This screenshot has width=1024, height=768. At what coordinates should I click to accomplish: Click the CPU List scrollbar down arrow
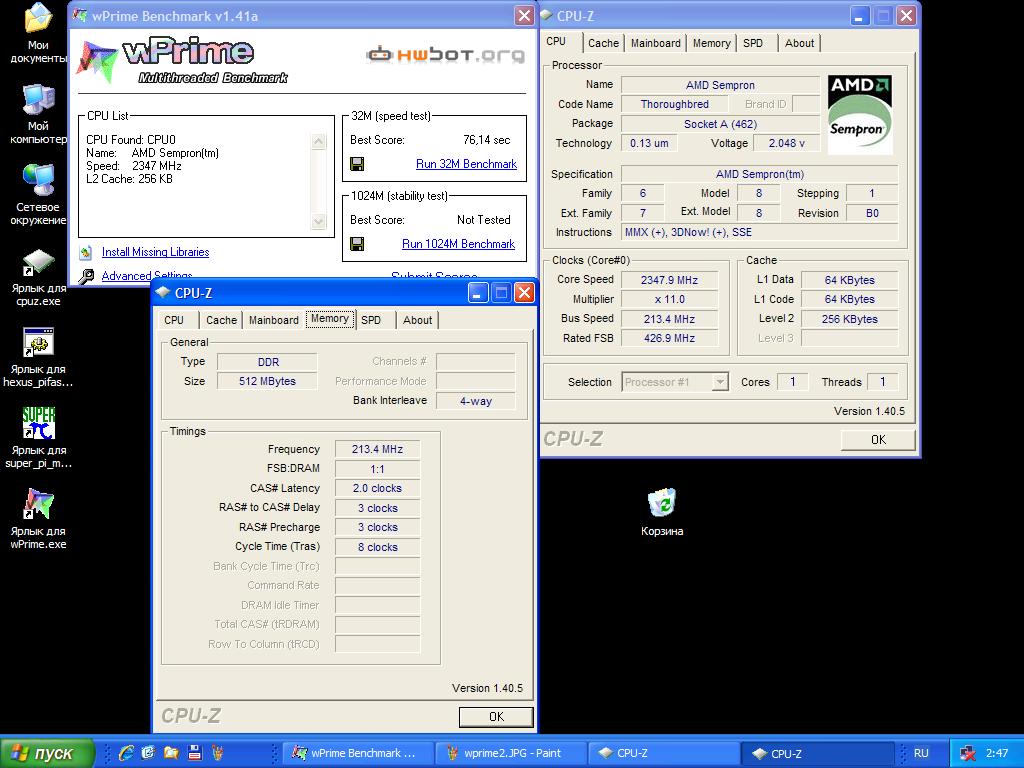[x=319, y=222]
